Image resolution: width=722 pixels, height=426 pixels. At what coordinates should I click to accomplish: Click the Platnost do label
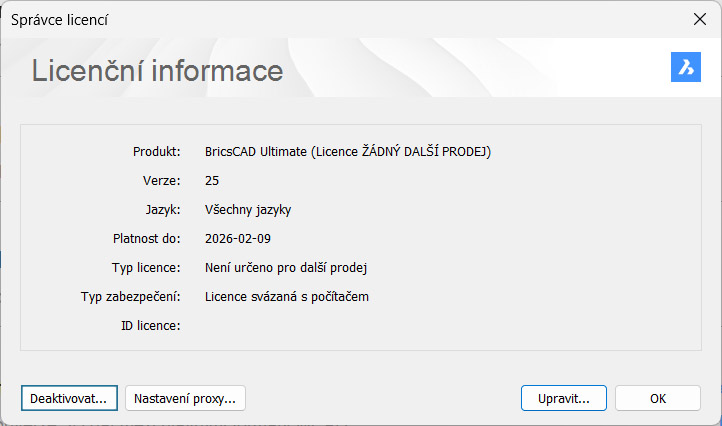click(x=146, y=239)
